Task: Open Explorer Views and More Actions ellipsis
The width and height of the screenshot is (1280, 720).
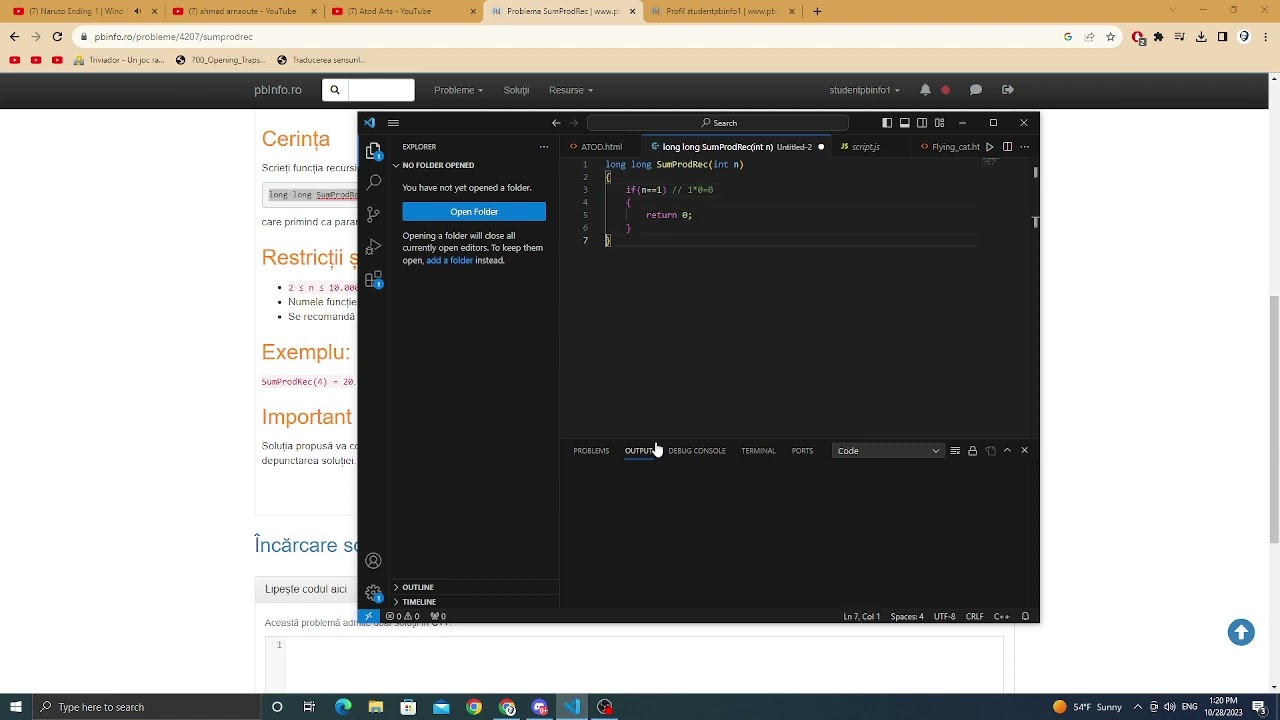Action: pyautogui.click(x=544, y=147)
